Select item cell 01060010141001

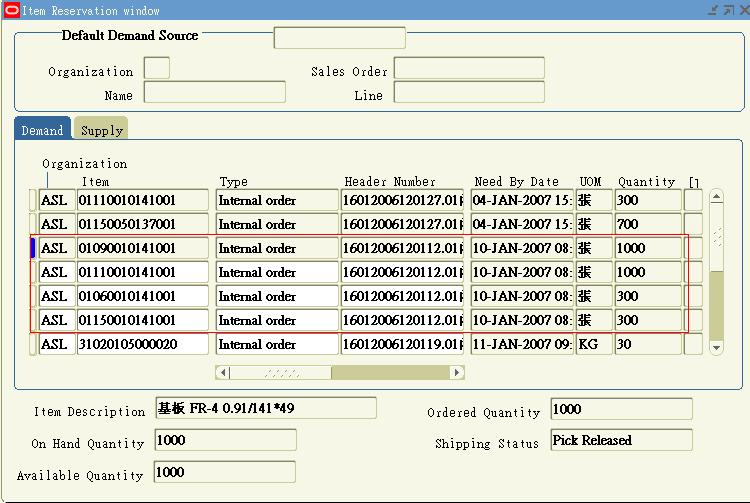click(143, 296)
